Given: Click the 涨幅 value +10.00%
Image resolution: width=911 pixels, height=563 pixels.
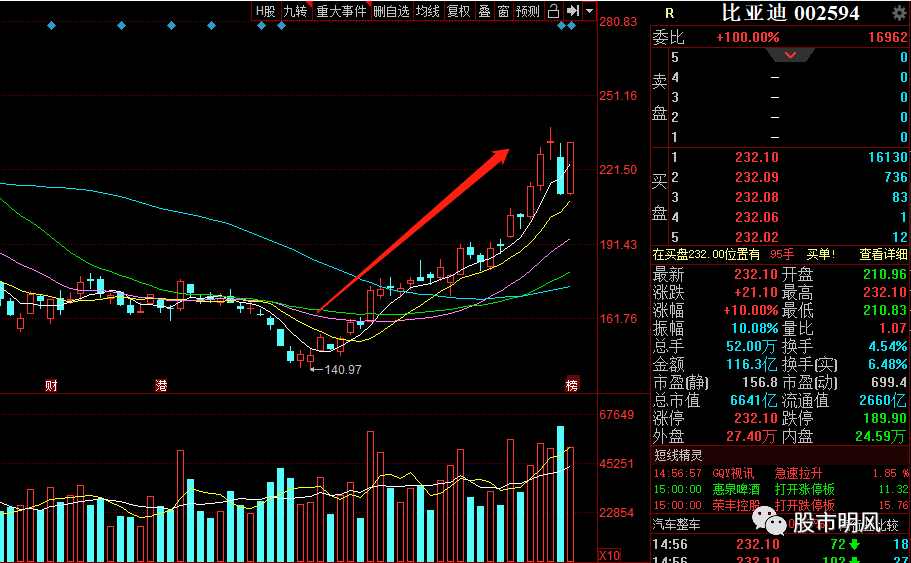Looking at the screenshot, I should 750,310.
